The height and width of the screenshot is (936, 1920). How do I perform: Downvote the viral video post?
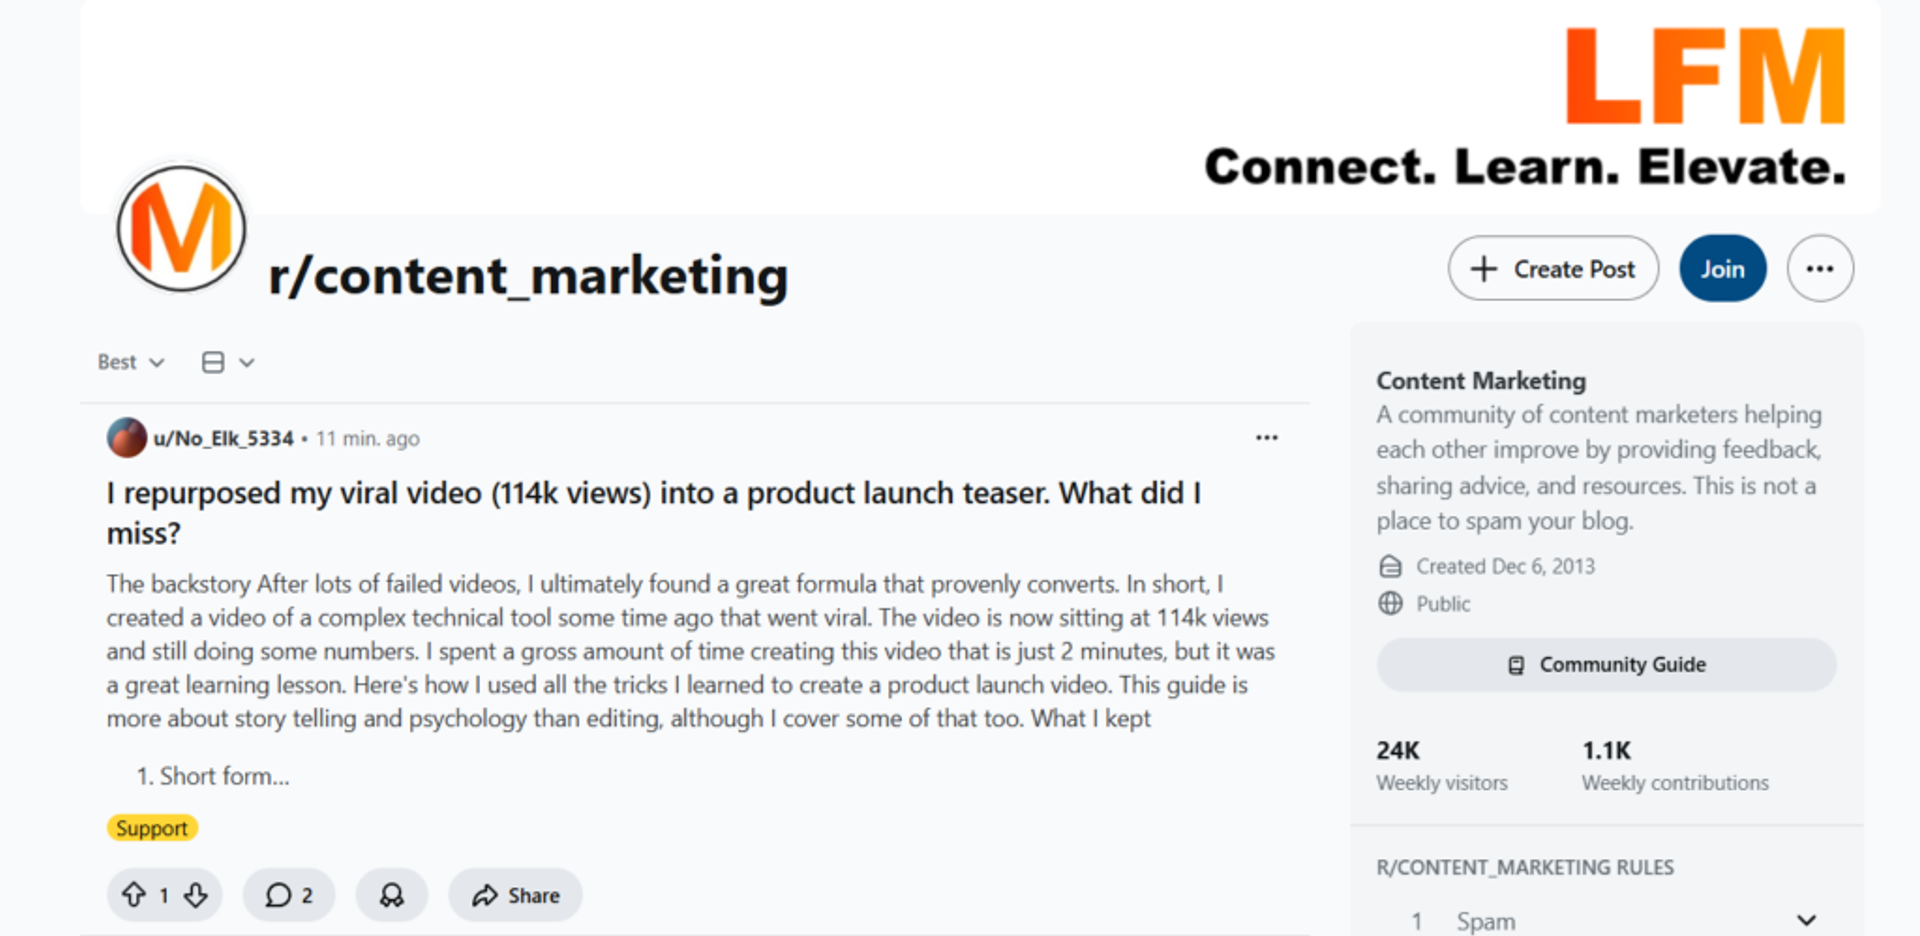point(196,895)
